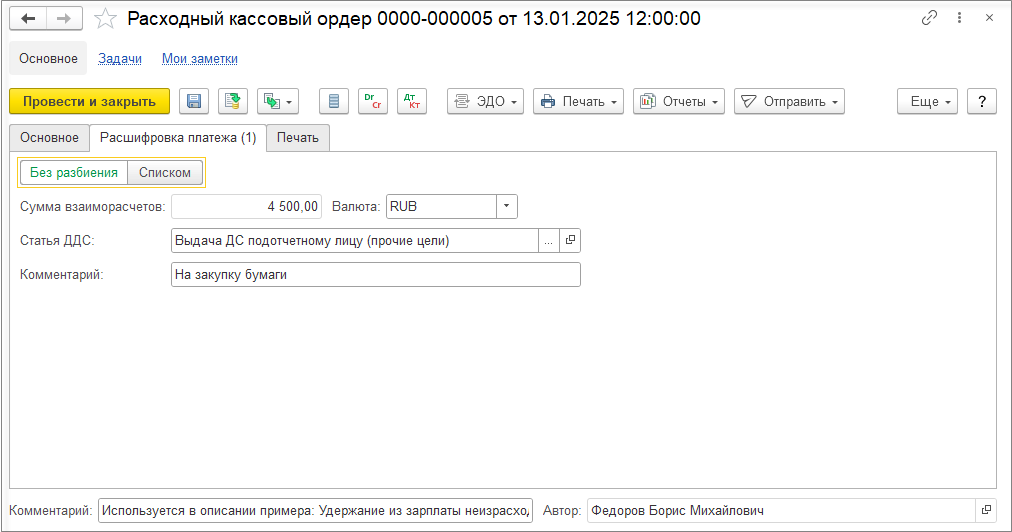Viewport: 1012px width, 532px height.
Task: Open the Валюта RUB dropdown
Action: pos(507,207)
